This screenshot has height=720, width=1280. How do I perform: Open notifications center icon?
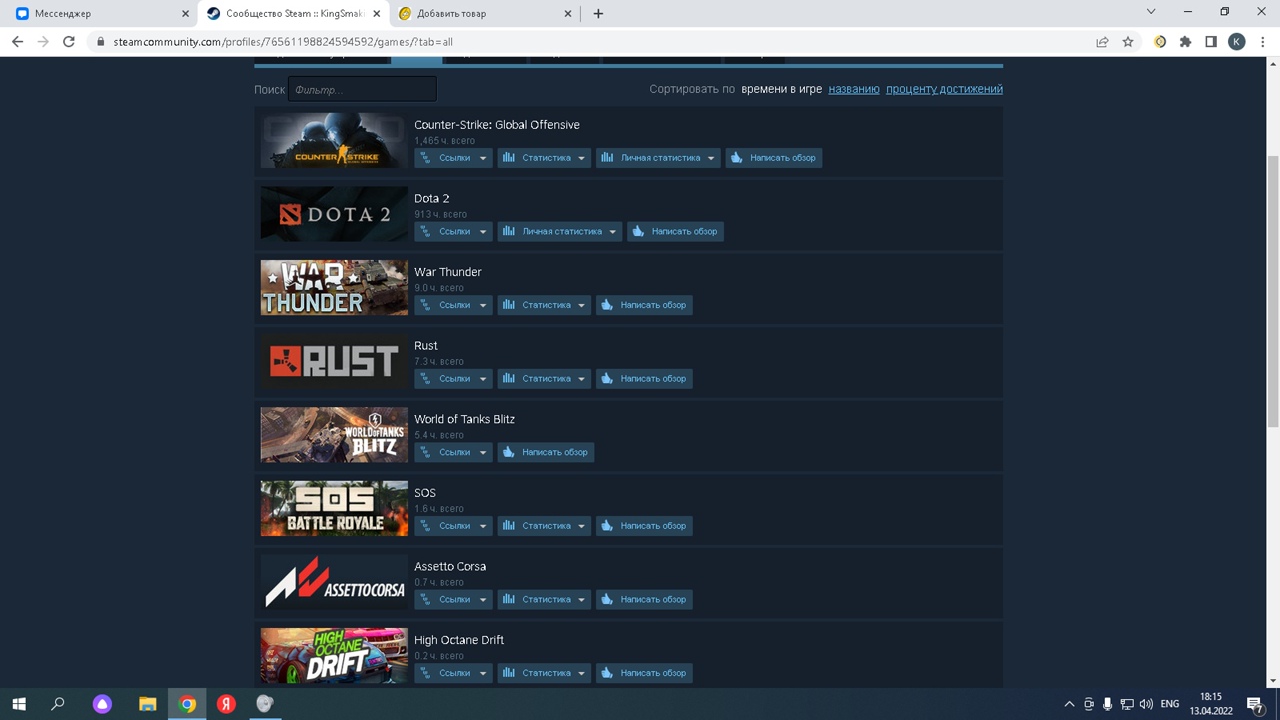tap(1256, 704)
